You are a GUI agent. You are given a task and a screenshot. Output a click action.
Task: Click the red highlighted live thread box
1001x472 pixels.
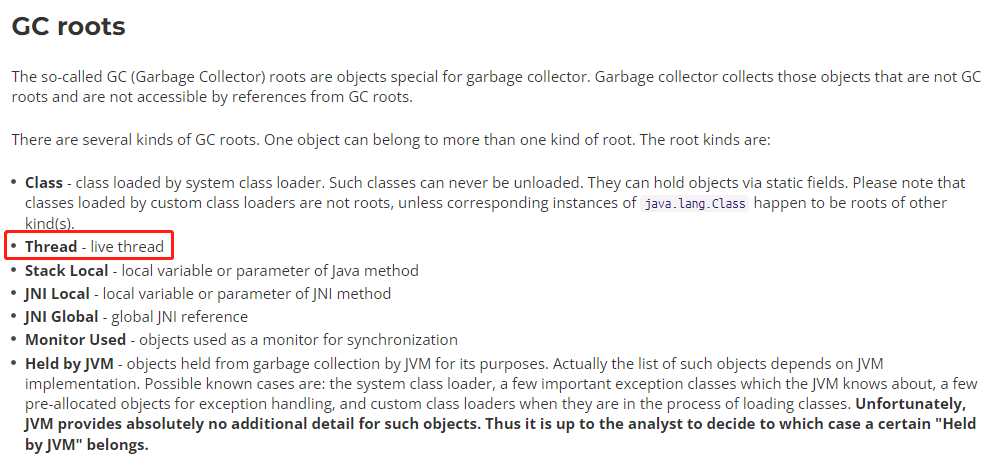(89, 247)
